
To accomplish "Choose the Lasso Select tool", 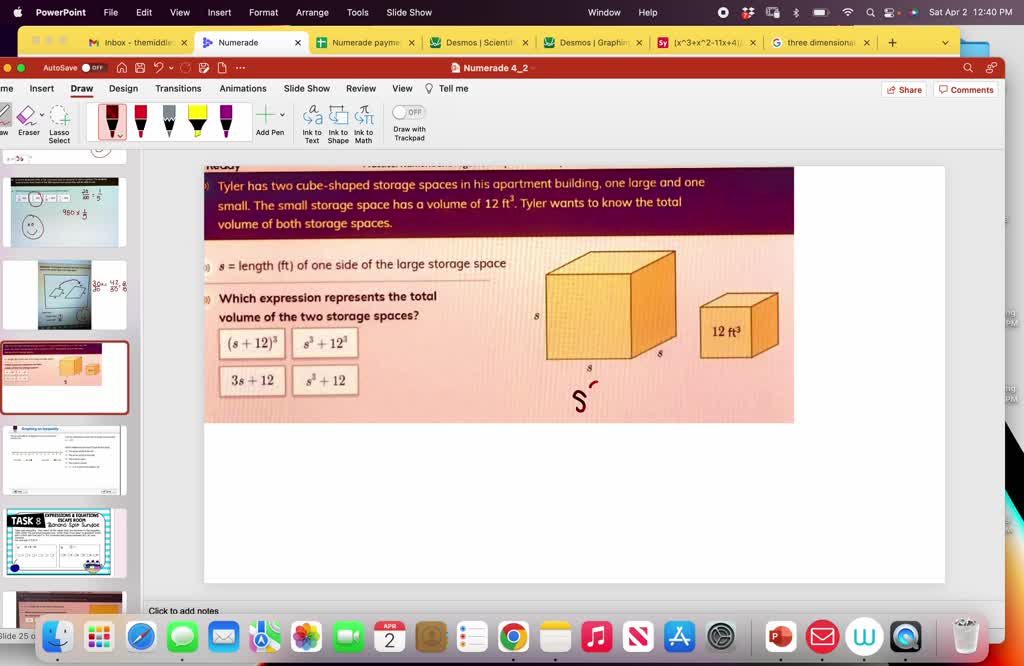I will pos(59,124).
